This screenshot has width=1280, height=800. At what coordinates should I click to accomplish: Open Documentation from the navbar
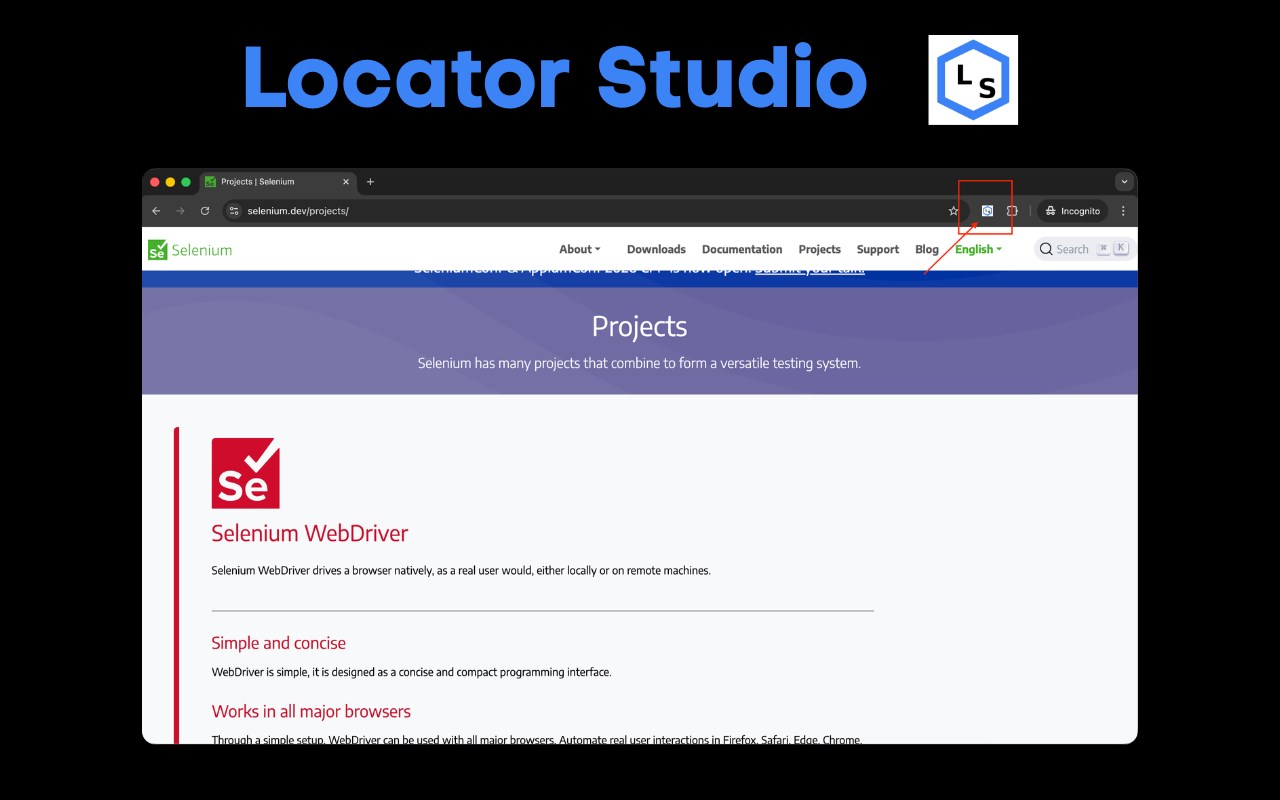742,249
